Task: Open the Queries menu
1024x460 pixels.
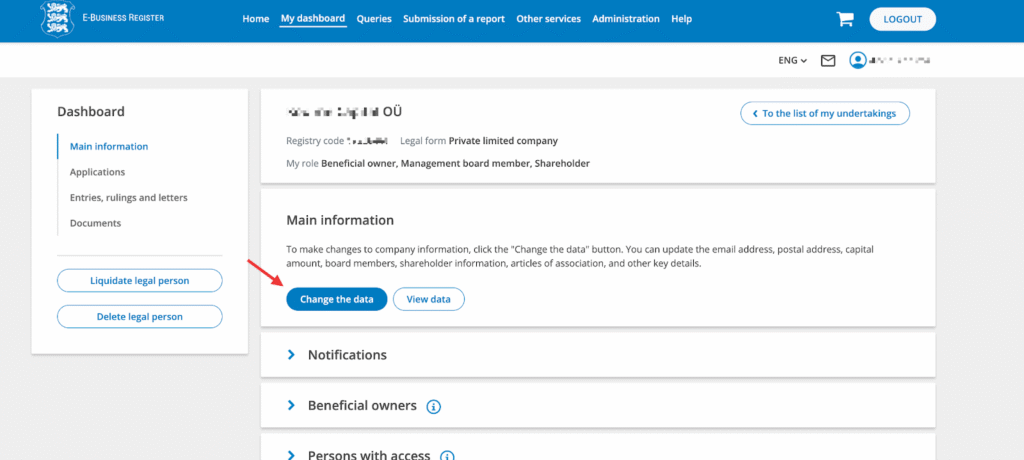Action: 374,19
